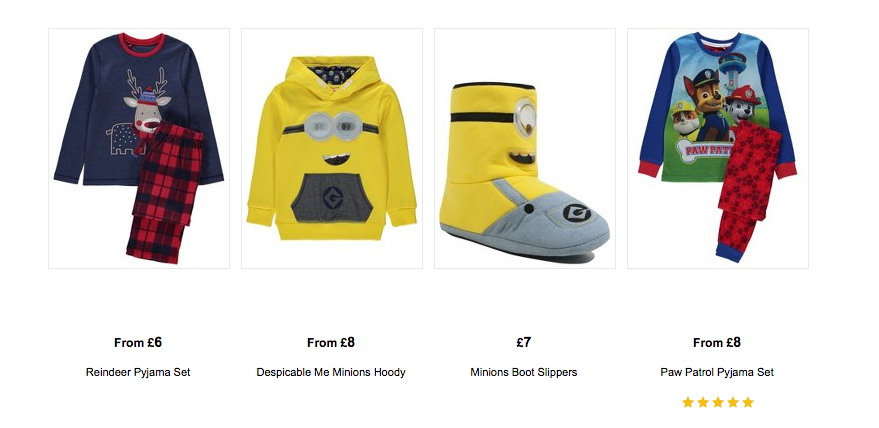Click the From £8 price above Paw Patrol

pos(717,342)
